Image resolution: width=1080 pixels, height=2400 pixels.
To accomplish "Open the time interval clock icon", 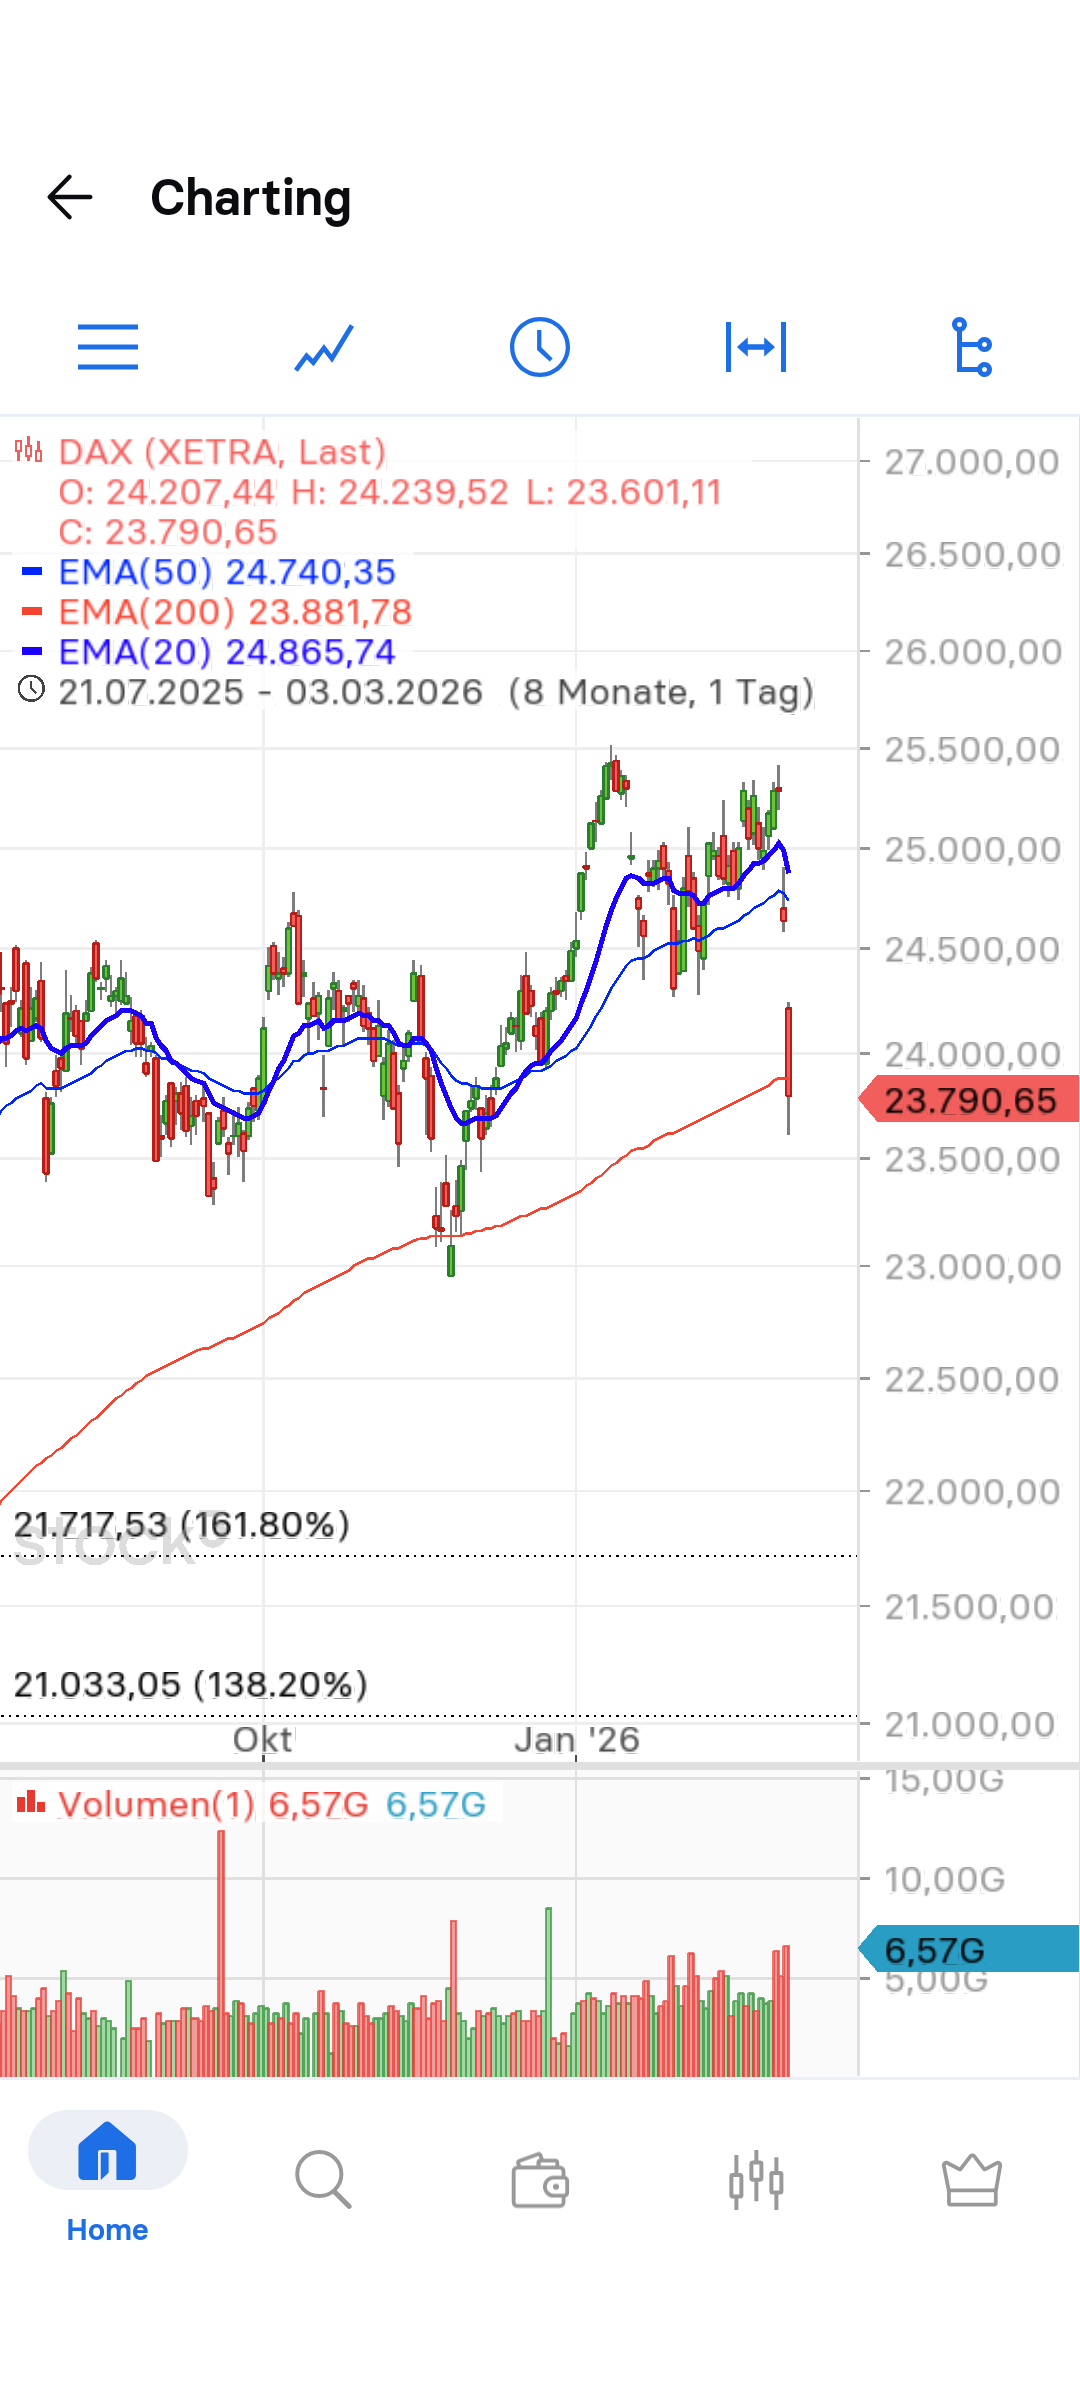I will (x=540, y=347).
